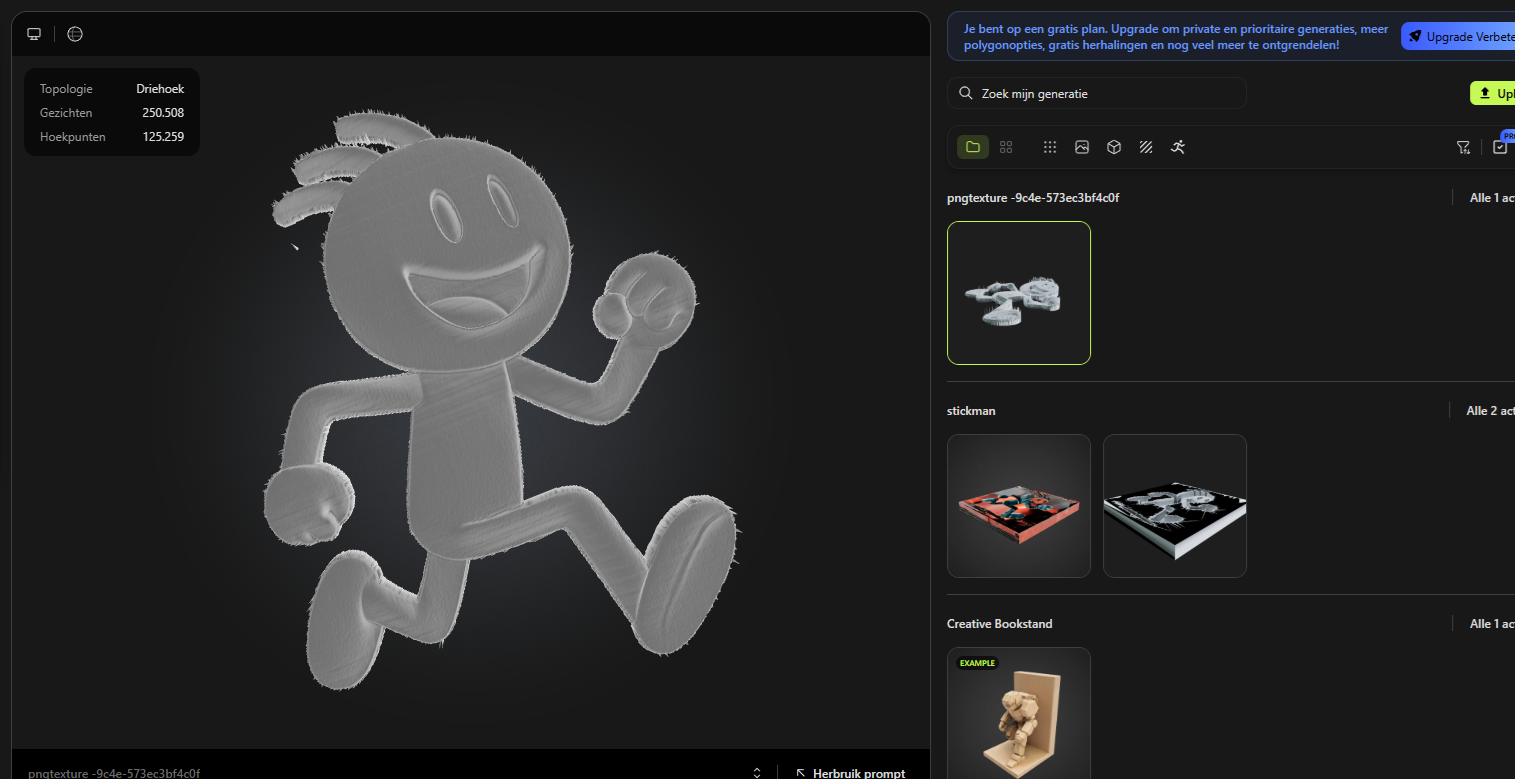Switch to the four-square grid view icon

1006,147
